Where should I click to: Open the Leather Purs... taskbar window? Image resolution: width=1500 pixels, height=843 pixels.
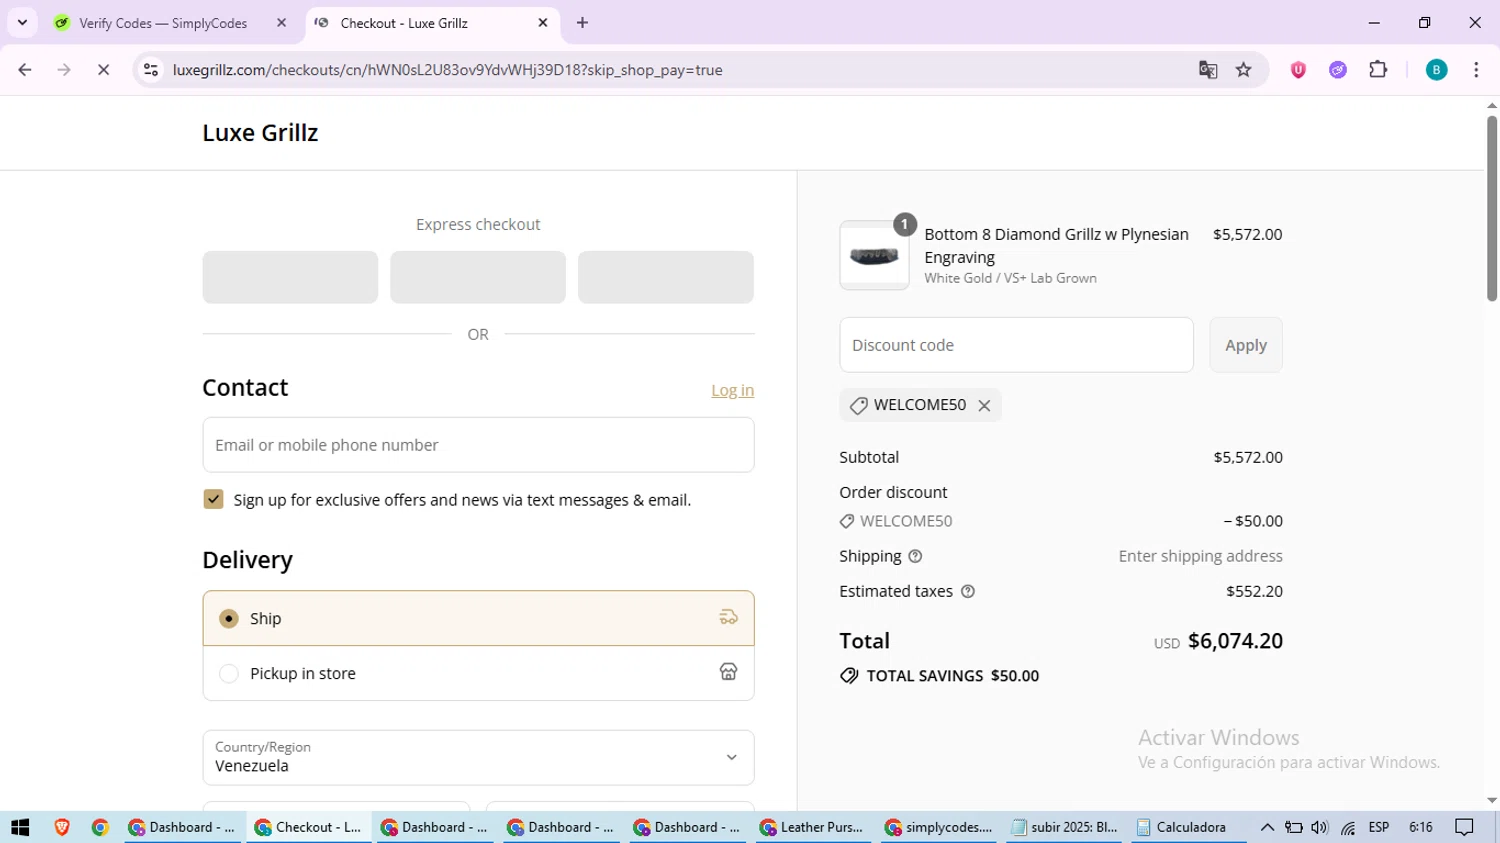811,827
